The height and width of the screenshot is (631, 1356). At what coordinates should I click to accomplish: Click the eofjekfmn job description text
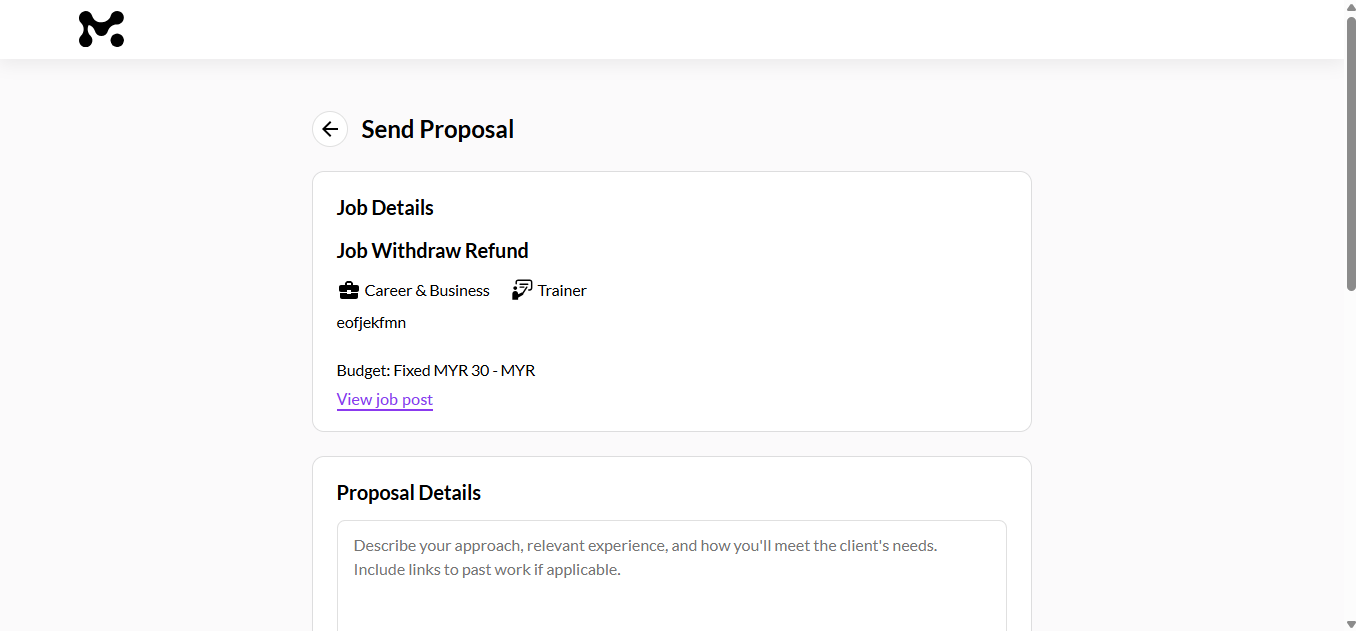(x=371, y=322)
